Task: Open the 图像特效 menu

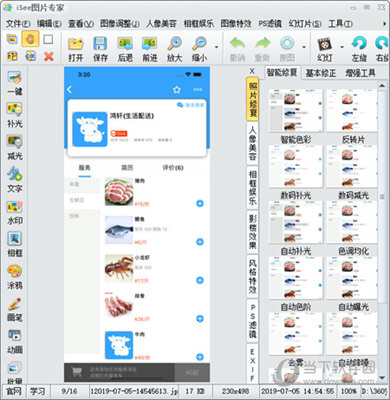Action: click(236, 24)
